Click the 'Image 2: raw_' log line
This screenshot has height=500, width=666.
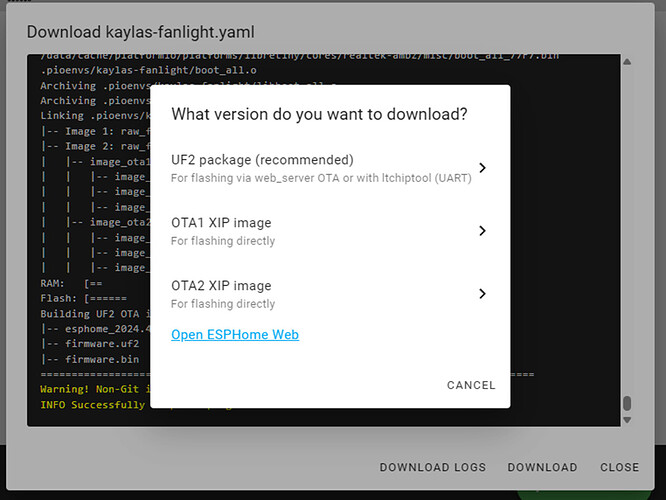[95, 147]
